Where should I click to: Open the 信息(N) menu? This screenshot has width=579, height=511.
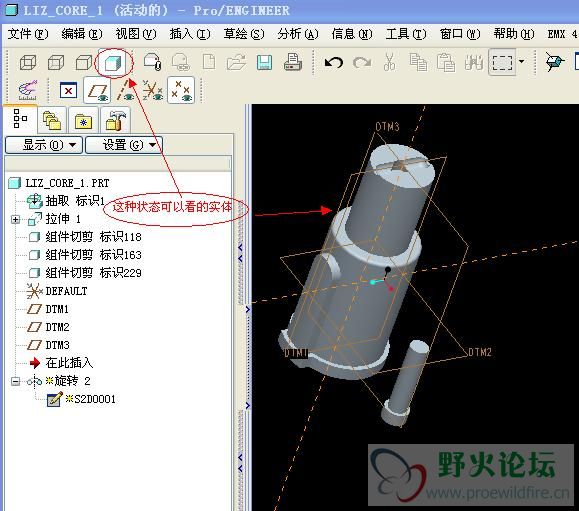(x=352, y=34)
